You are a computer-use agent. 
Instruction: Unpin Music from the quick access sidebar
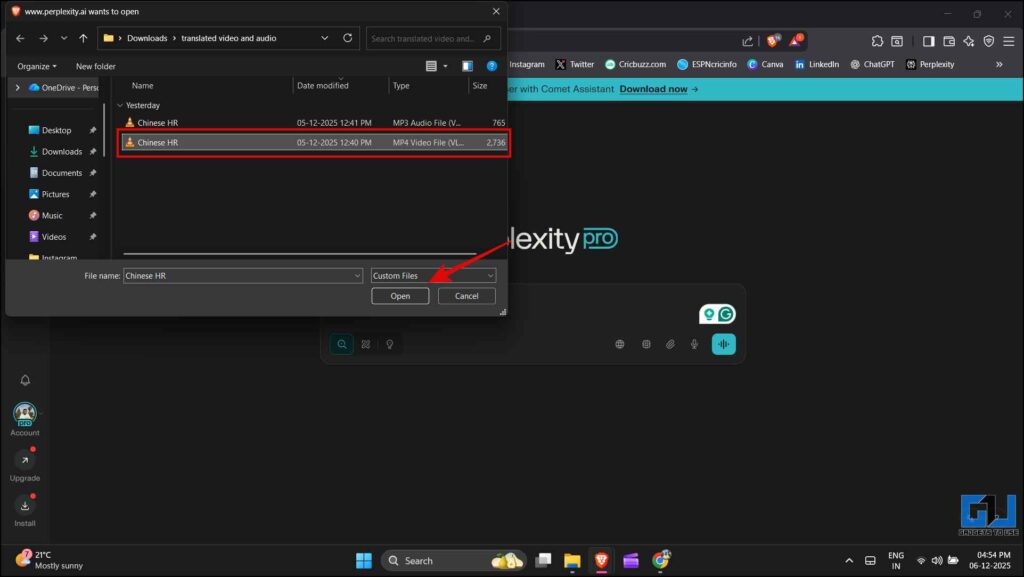92,215
